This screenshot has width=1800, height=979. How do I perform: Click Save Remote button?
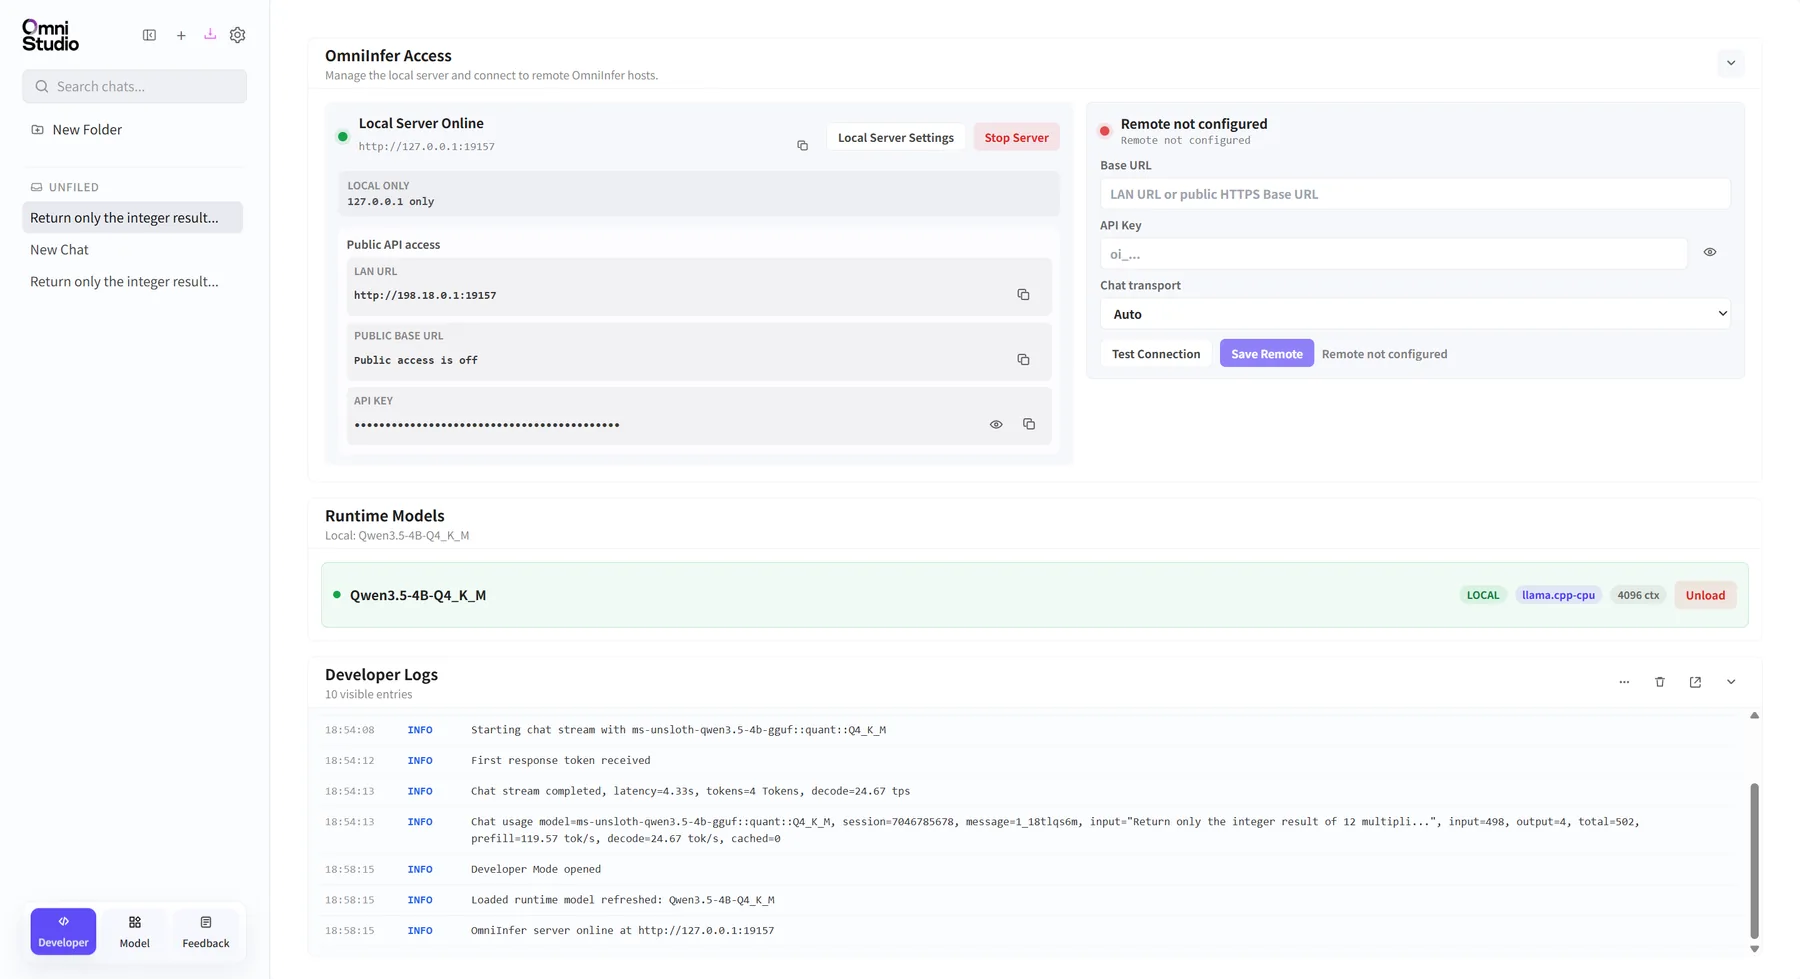coord(1267,353)
